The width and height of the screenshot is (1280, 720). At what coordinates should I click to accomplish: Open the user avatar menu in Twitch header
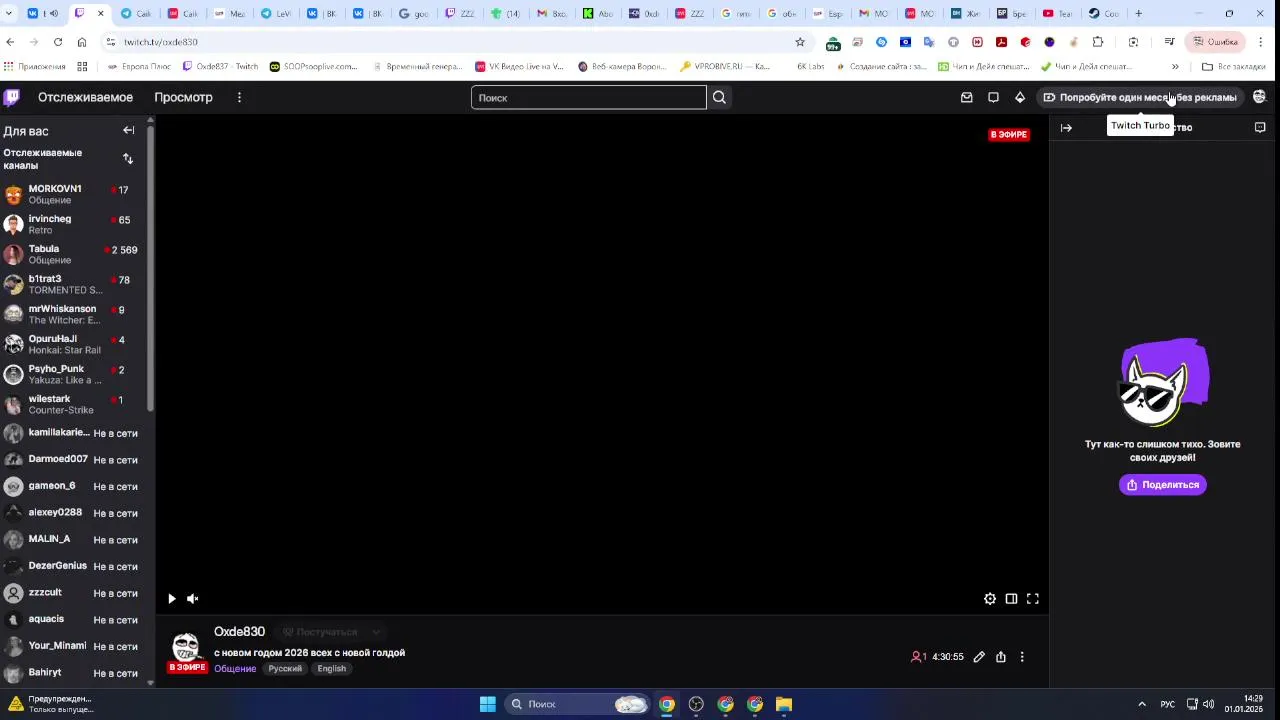(x=1259, y=97)
